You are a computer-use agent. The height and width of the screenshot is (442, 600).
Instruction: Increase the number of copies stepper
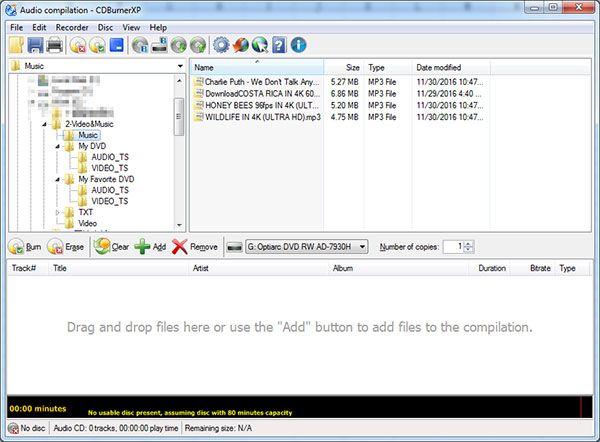[x=467, y=243]
